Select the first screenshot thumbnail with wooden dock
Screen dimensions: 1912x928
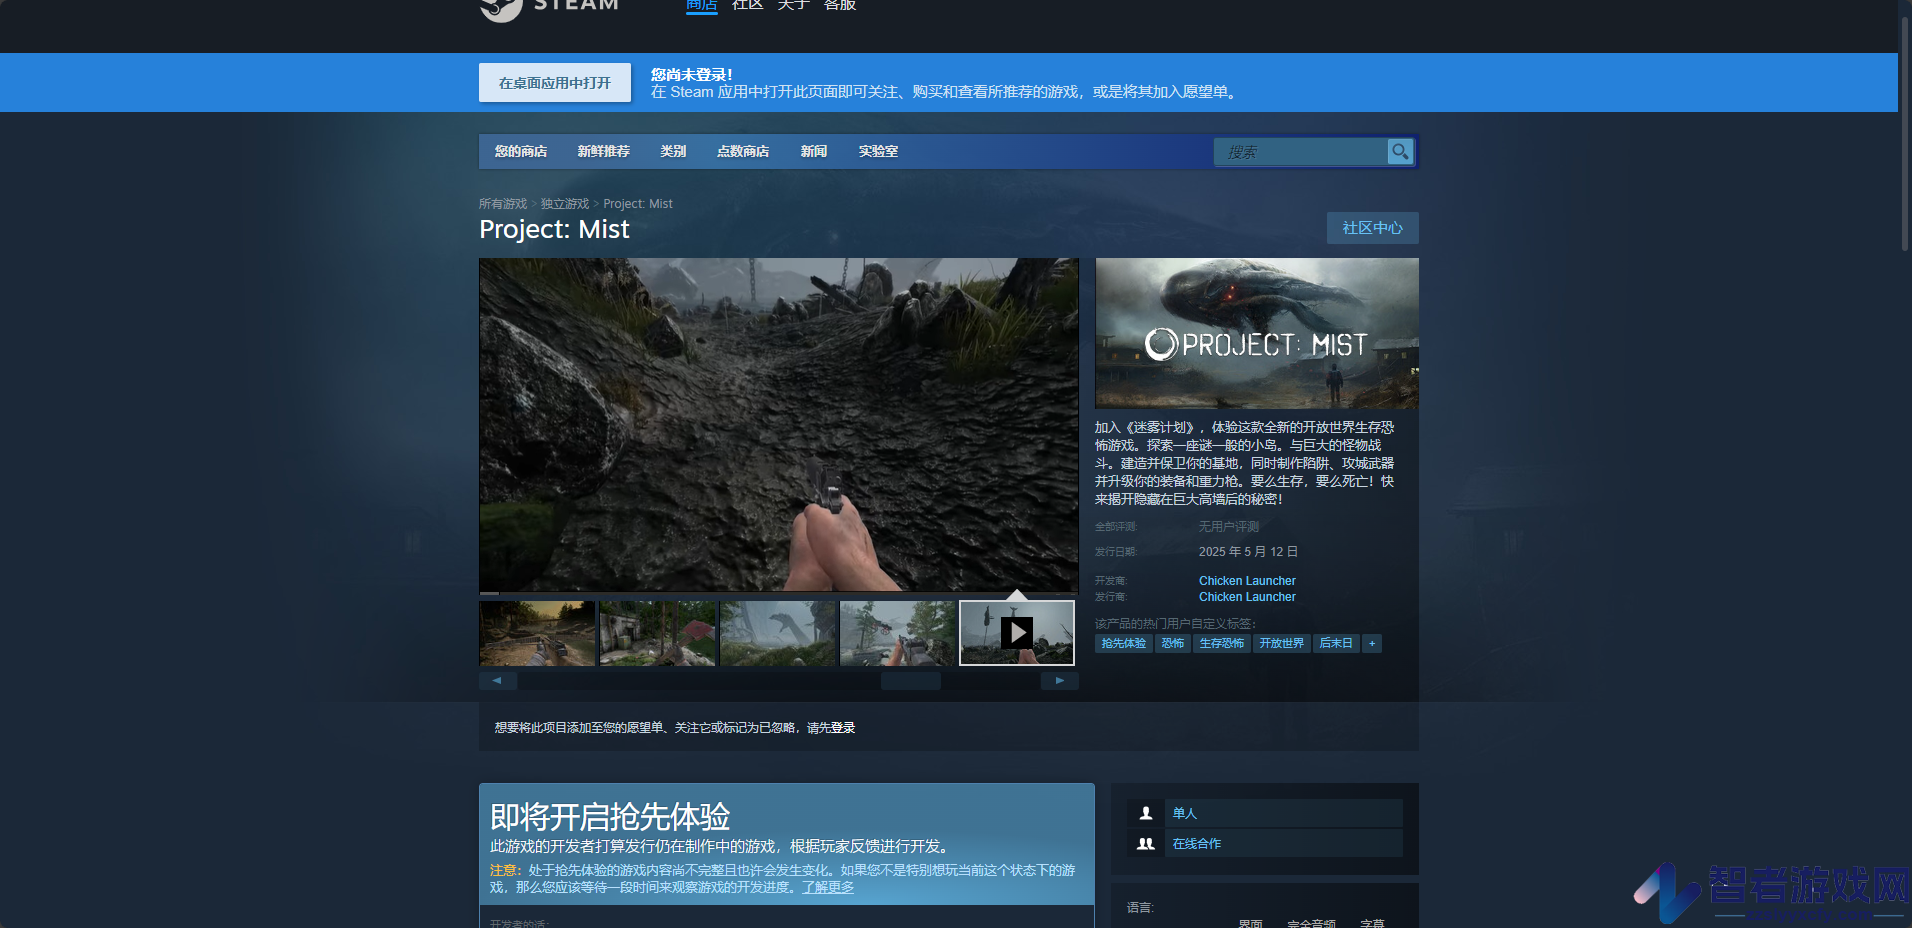point(537,633)
